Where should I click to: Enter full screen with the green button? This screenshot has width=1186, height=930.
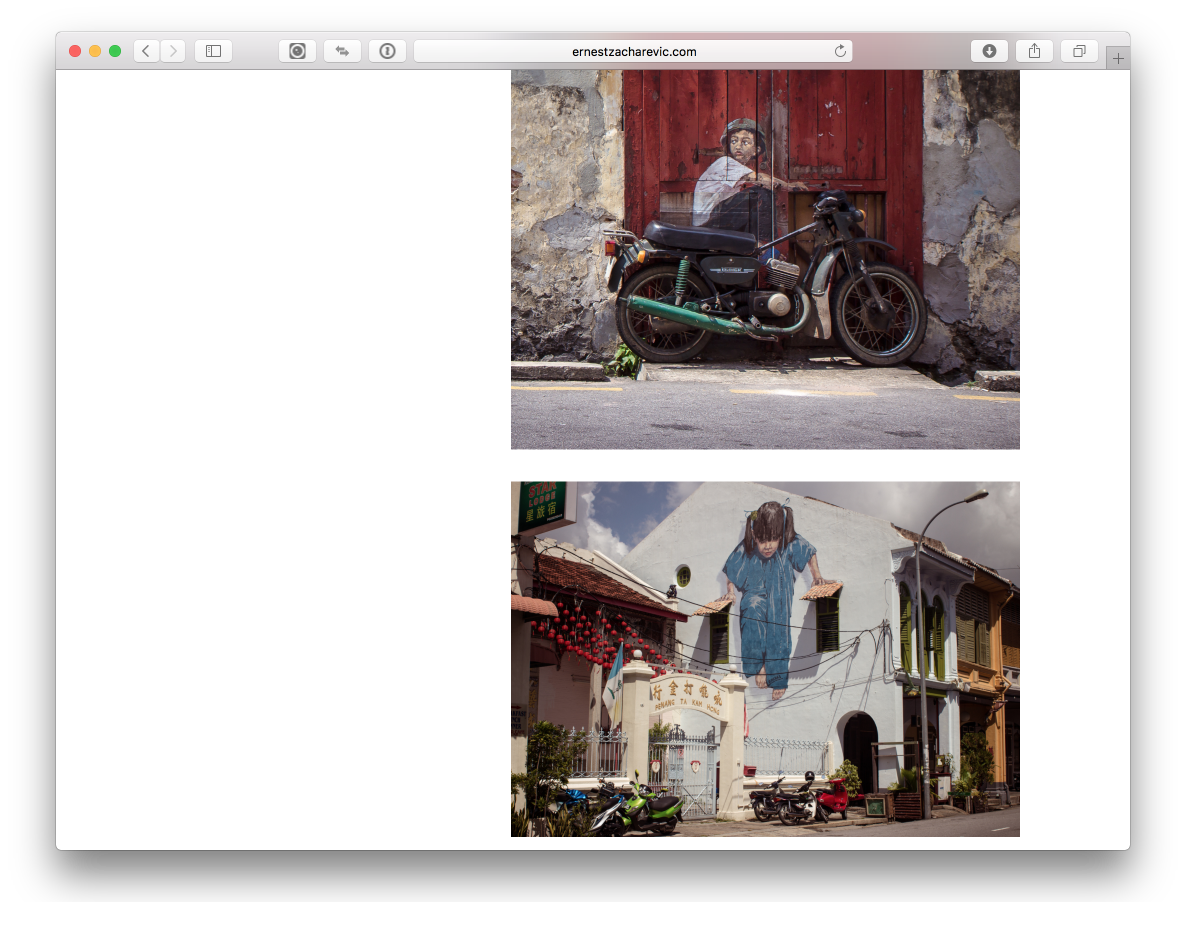pos(115,51)
